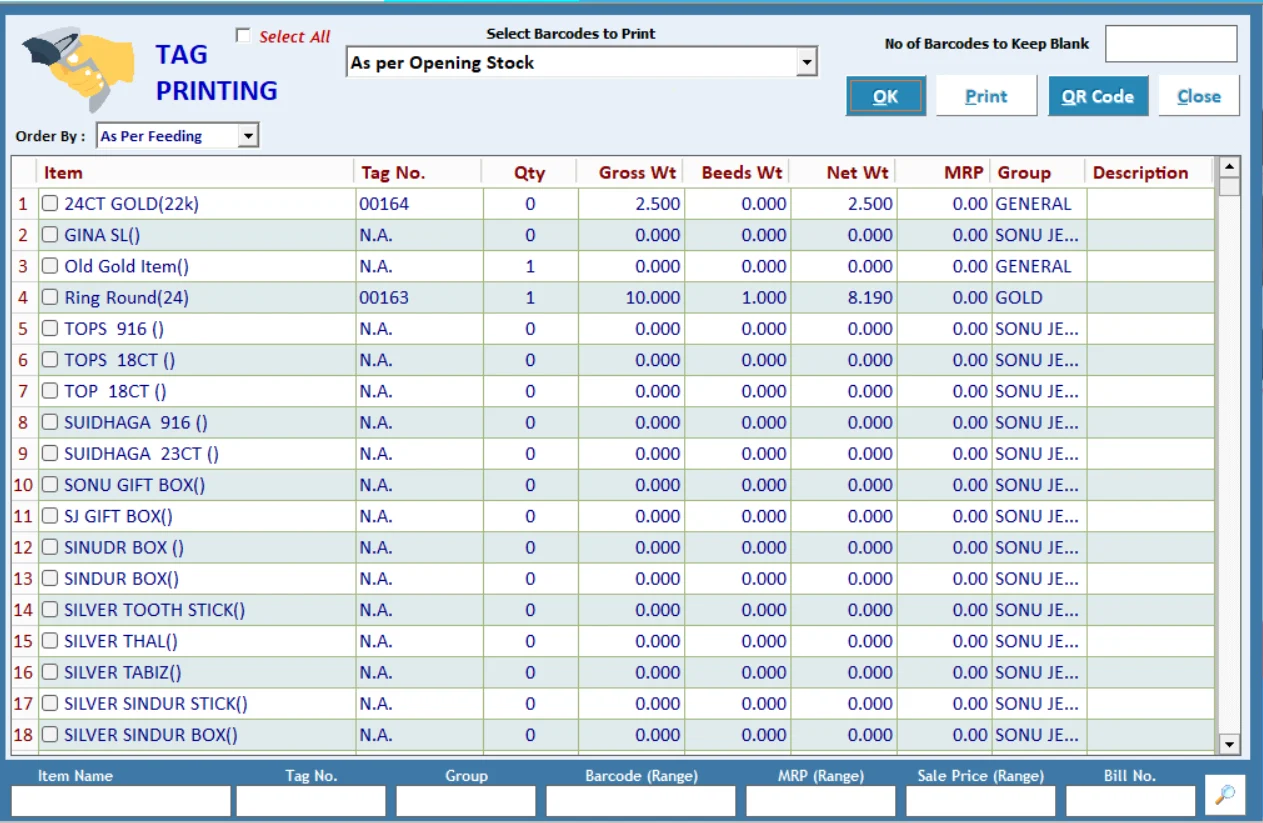Screen dimensions: 1263x823
Task: Click tag number 00163 cell
Action: tap(419, 297)
